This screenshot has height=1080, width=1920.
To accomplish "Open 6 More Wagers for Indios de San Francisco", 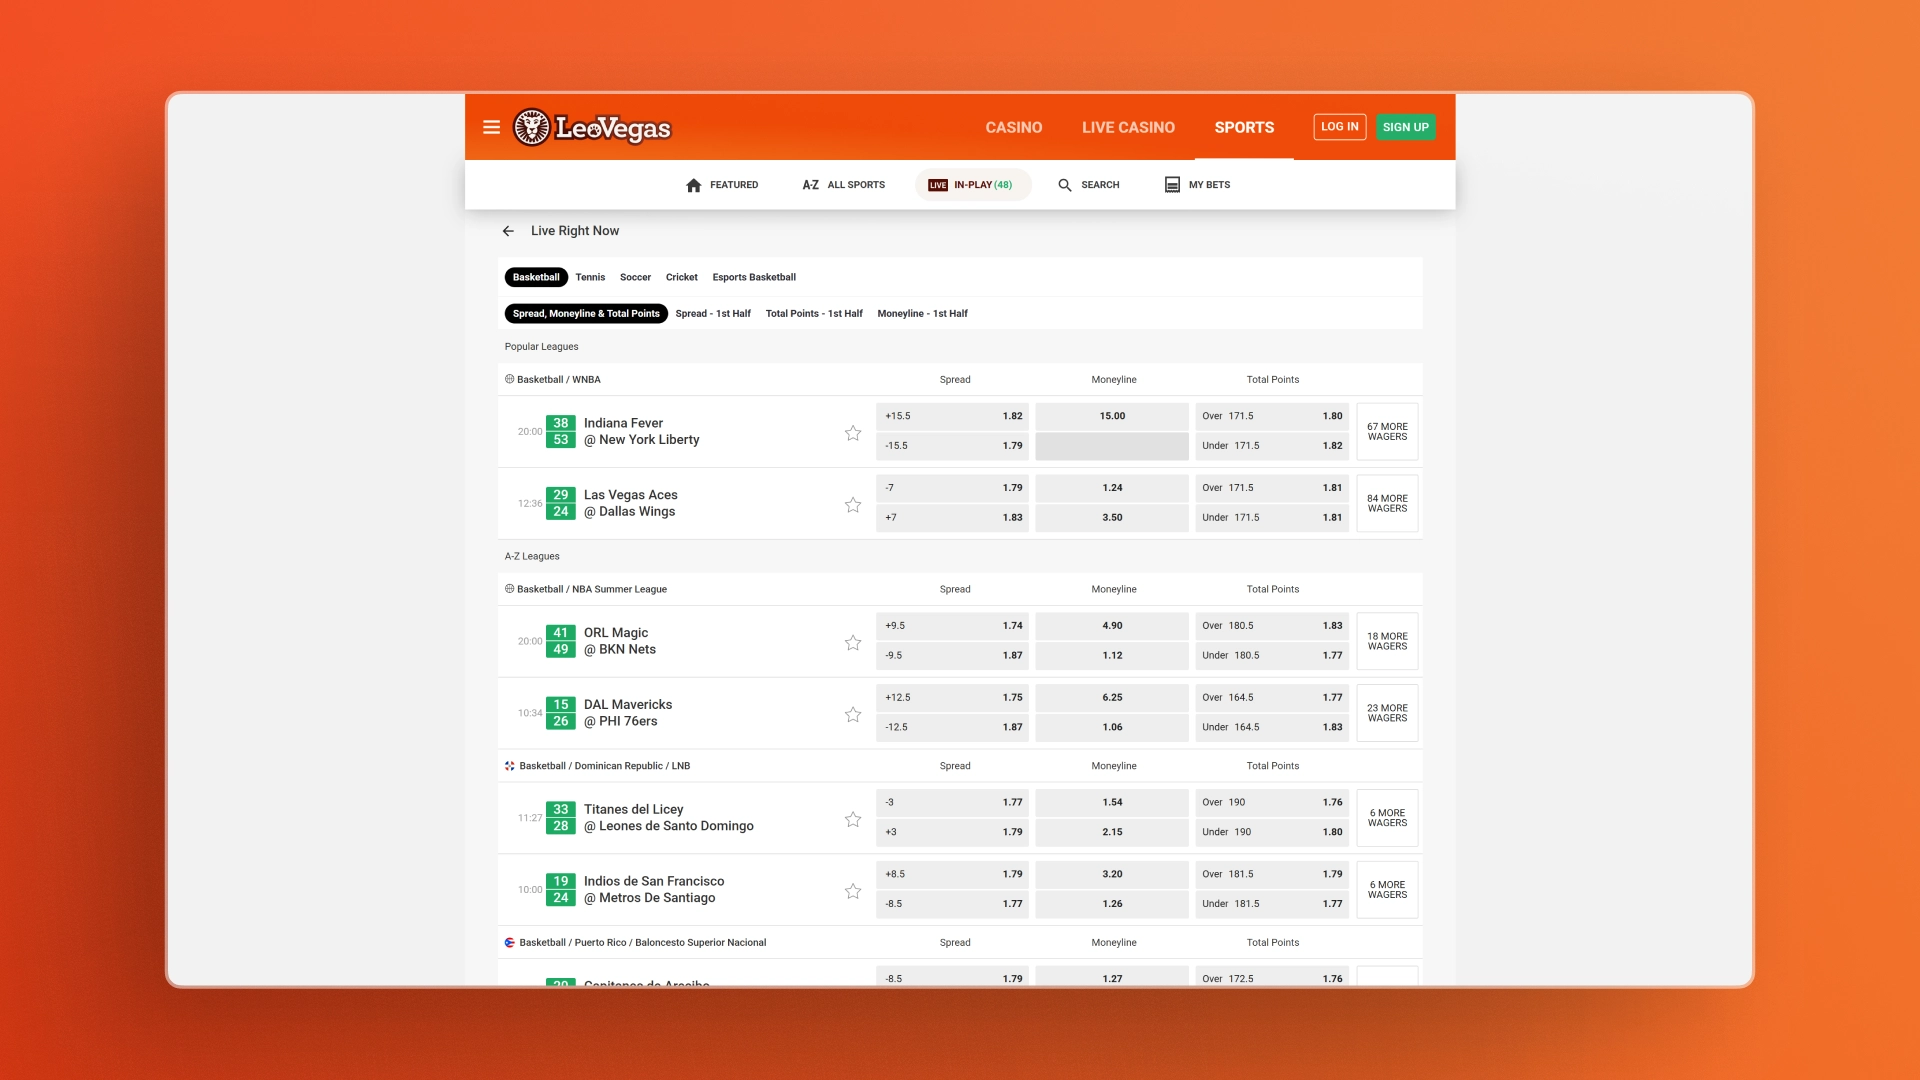I will (1387, 890).
